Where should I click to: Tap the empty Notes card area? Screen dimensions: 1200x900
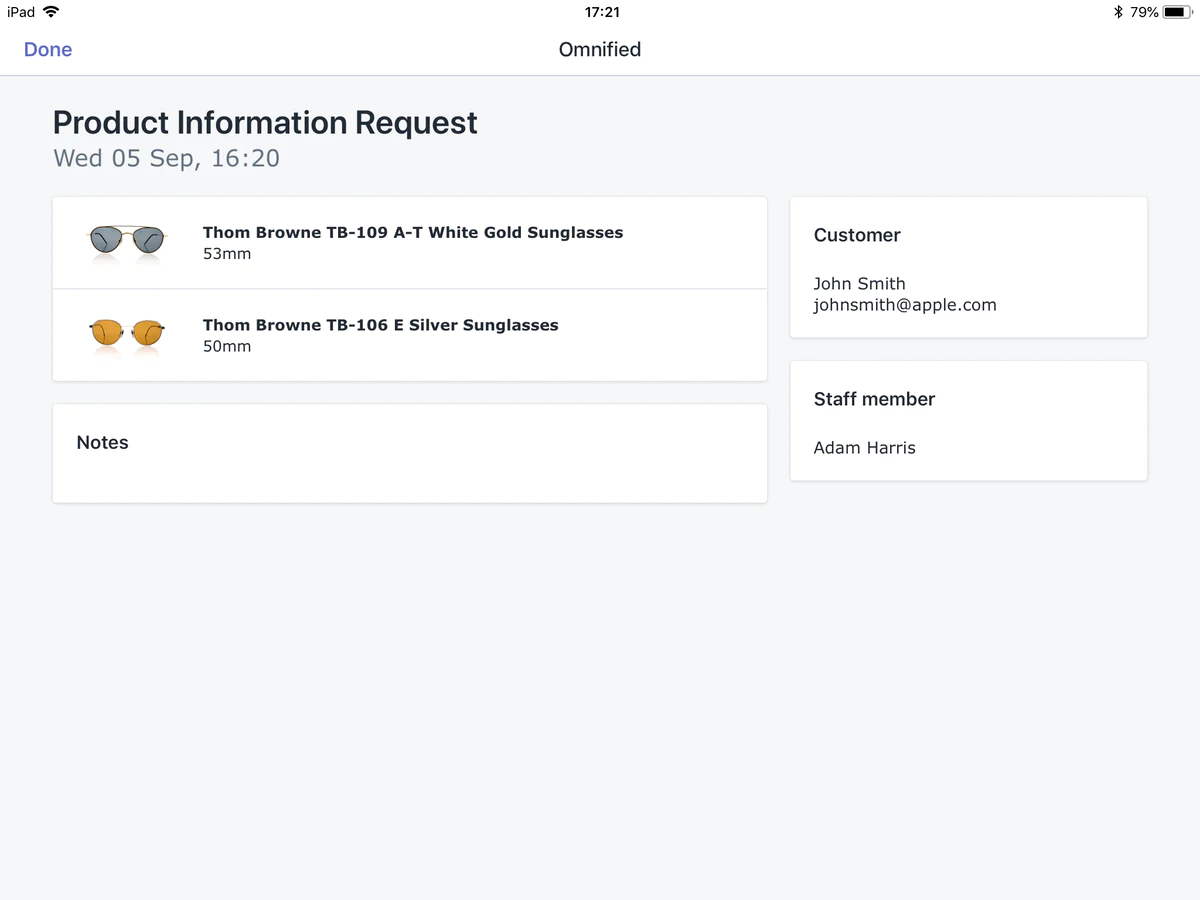pos(410,477)
